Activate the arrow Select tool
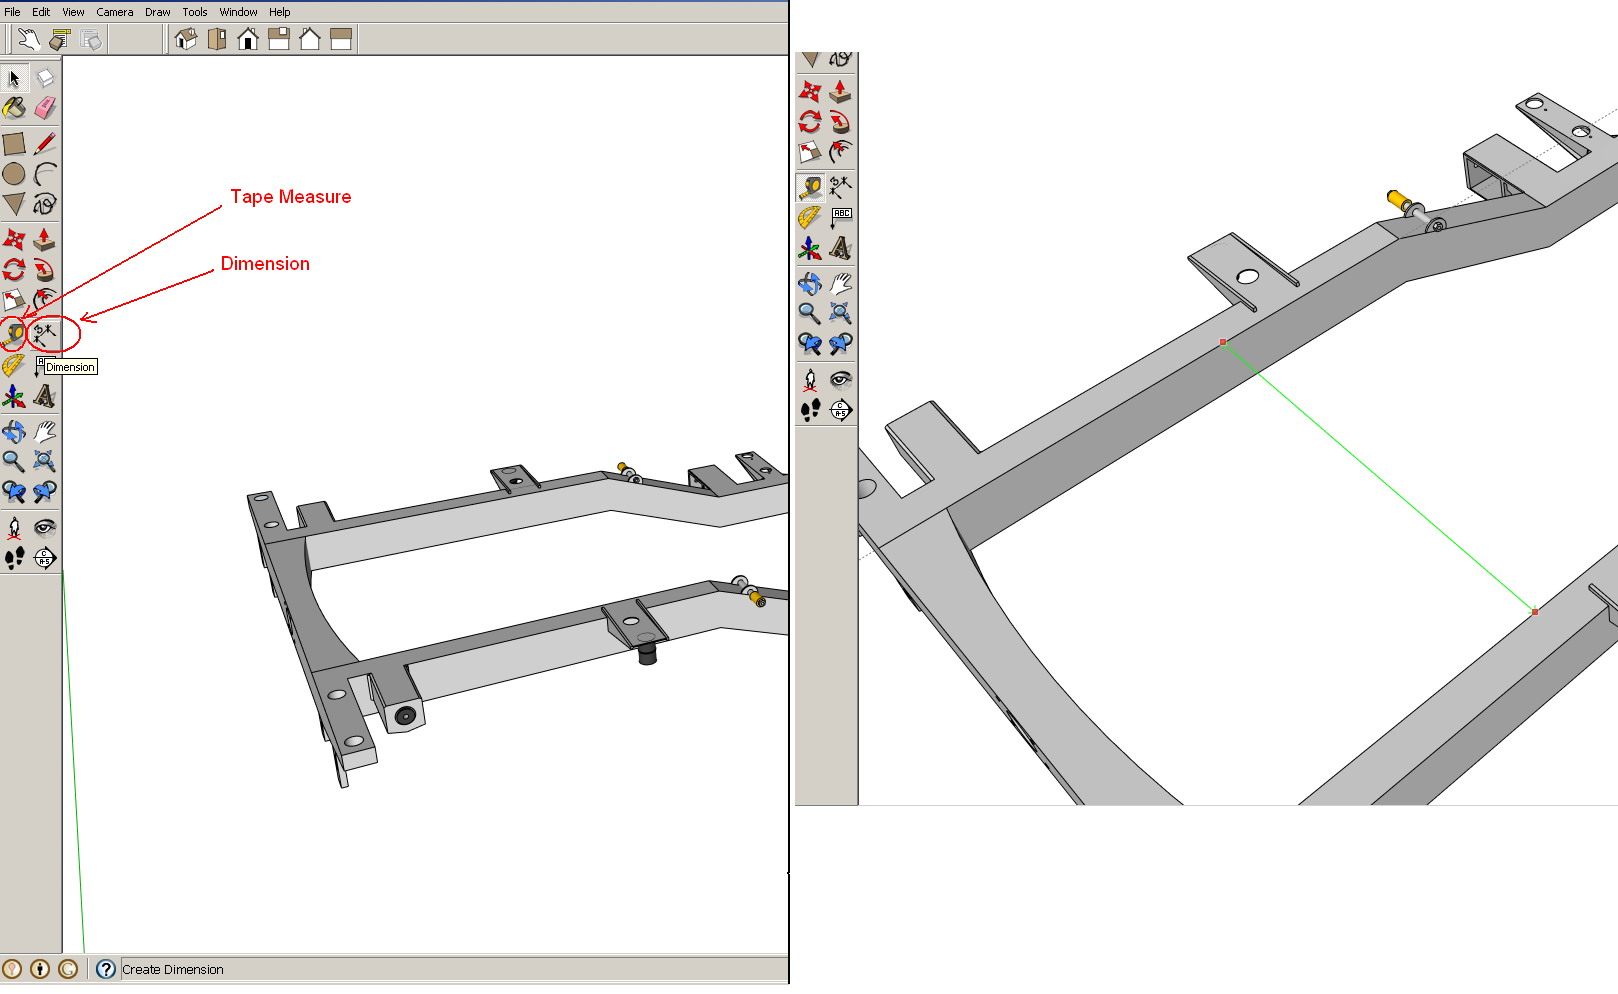Viewport: 1618px width, 994px height. [x=14, y=78]
